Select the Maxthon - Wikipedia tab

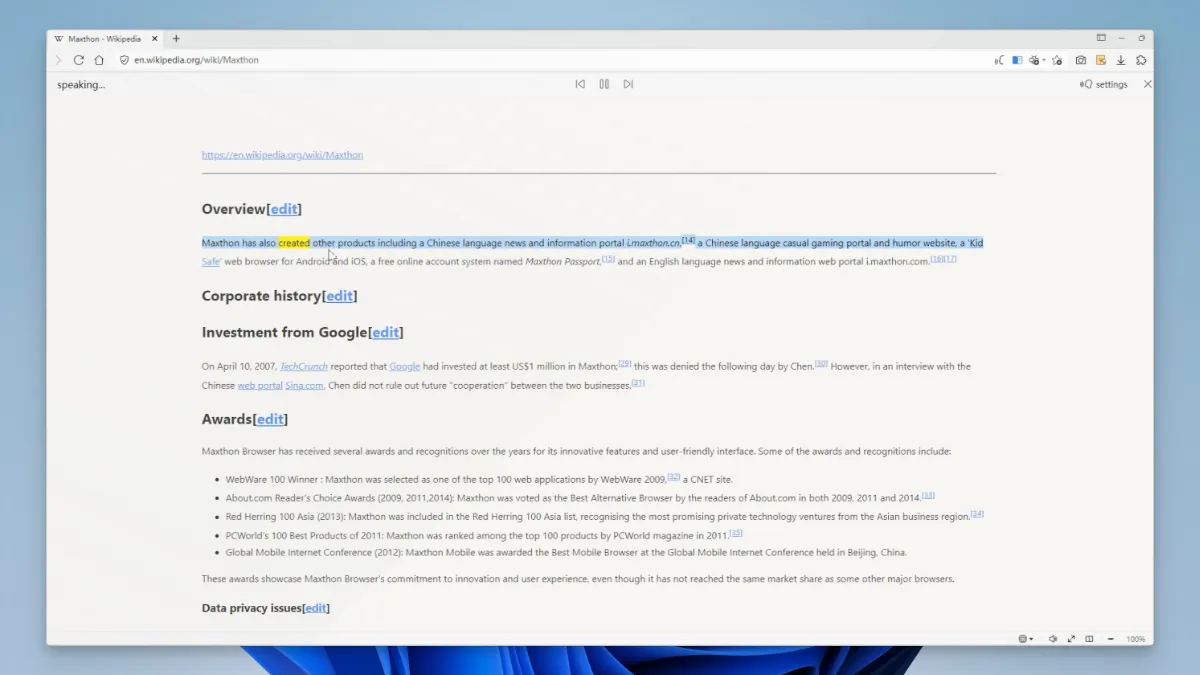pos(105,39)
